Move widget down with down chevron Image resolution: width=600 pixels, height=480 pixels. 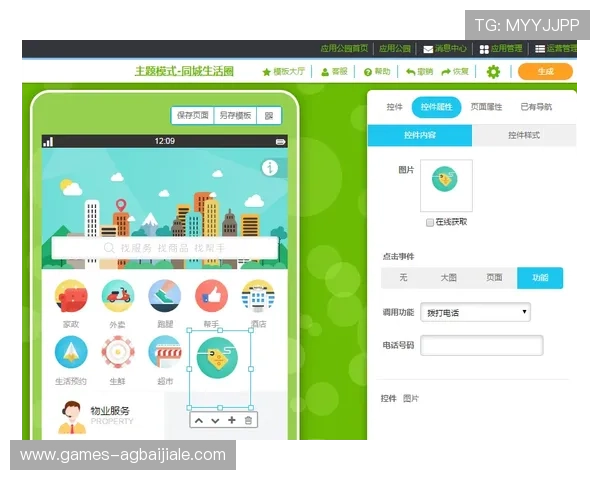[x=215, y=421]
